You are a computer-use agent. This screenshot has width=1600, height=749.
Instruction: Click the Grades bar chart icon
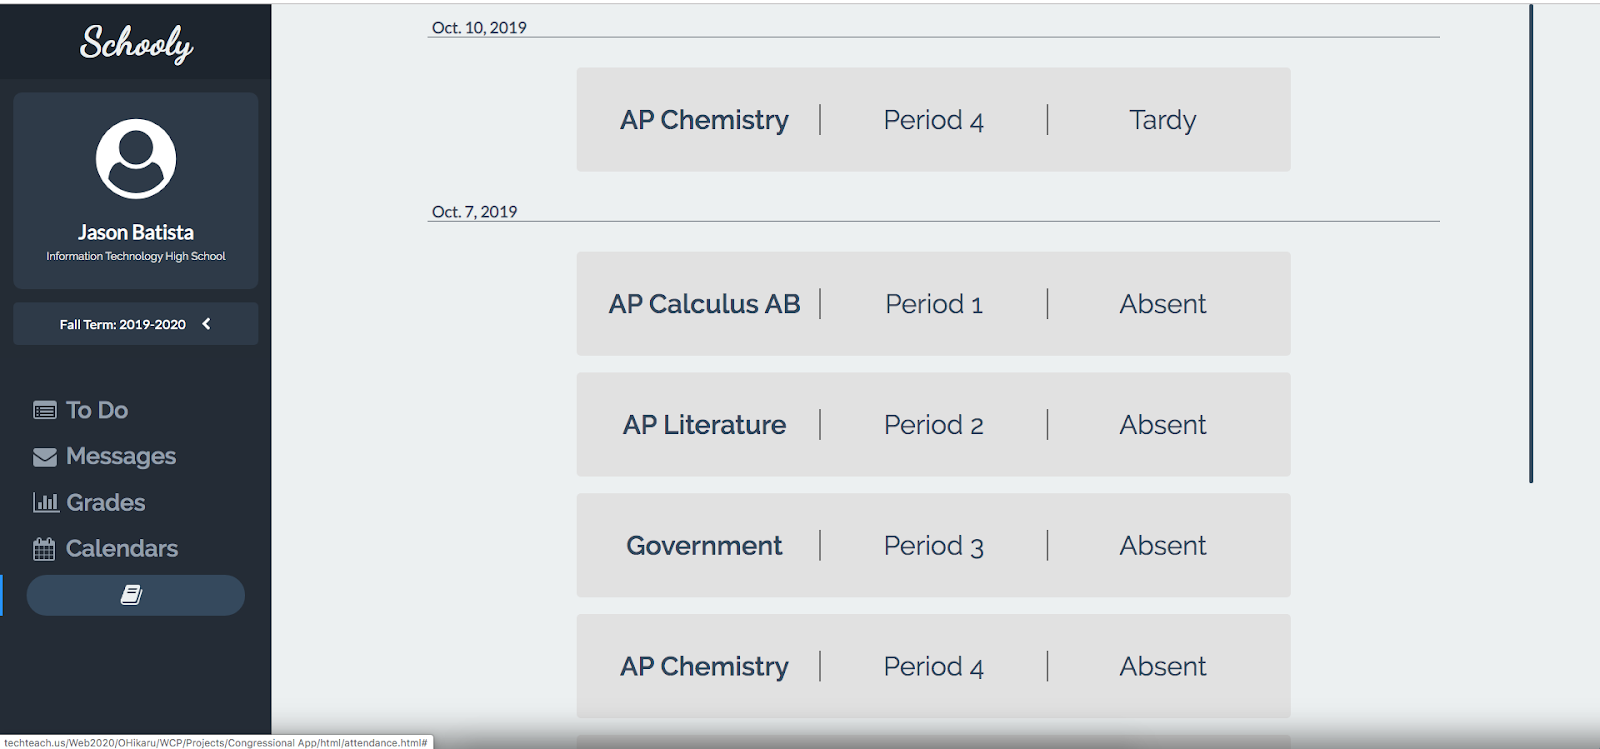point(45,502)
